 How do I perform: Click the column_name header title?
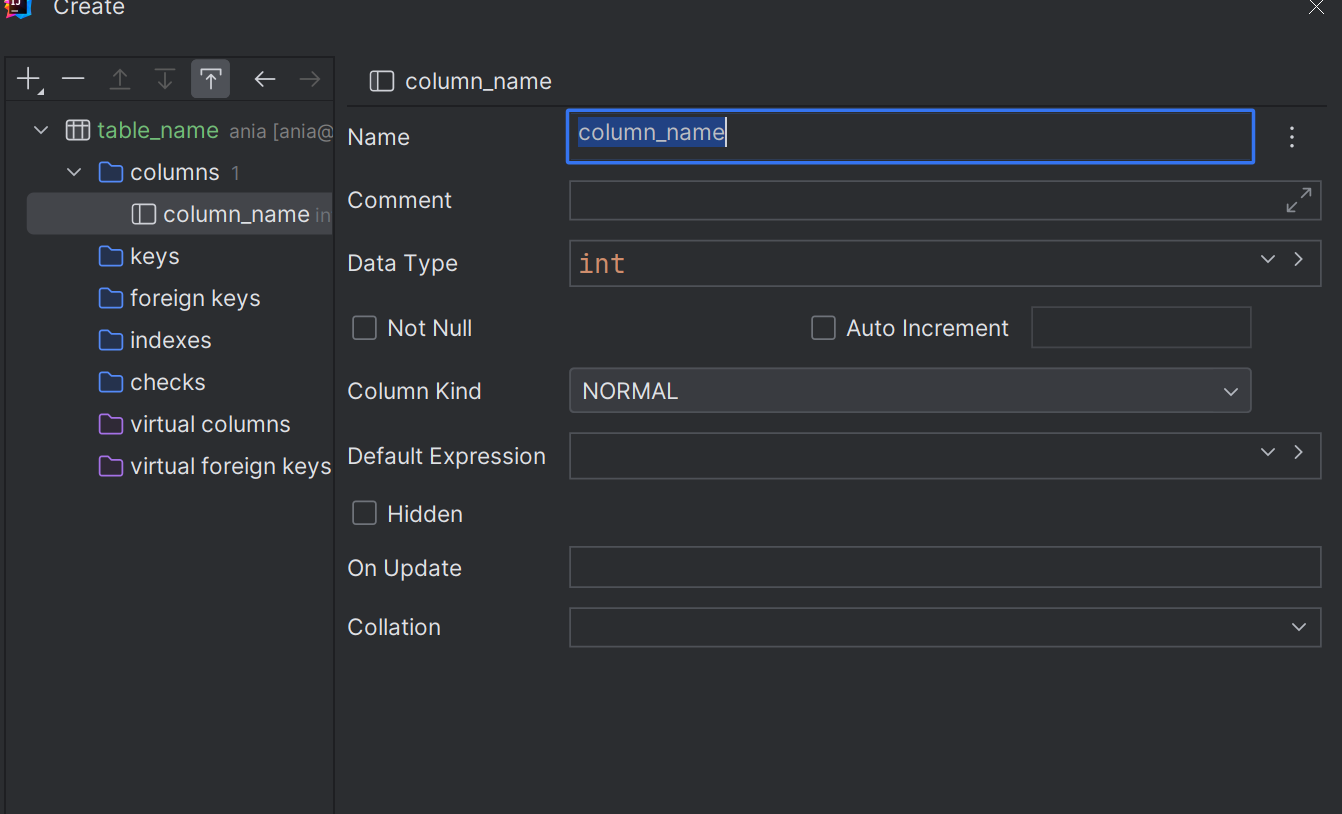(478, 81)
